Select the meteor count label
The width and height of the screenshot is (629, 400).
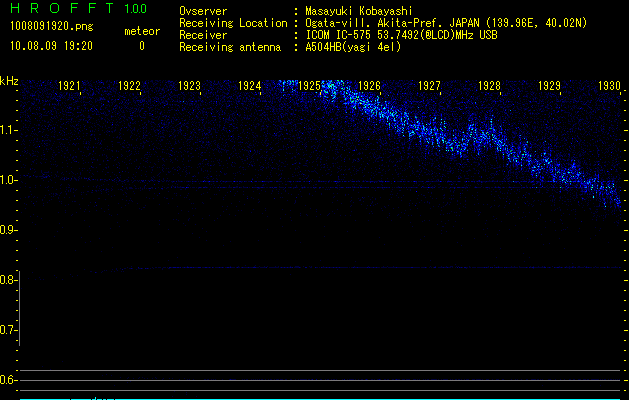tap(141, 32)
